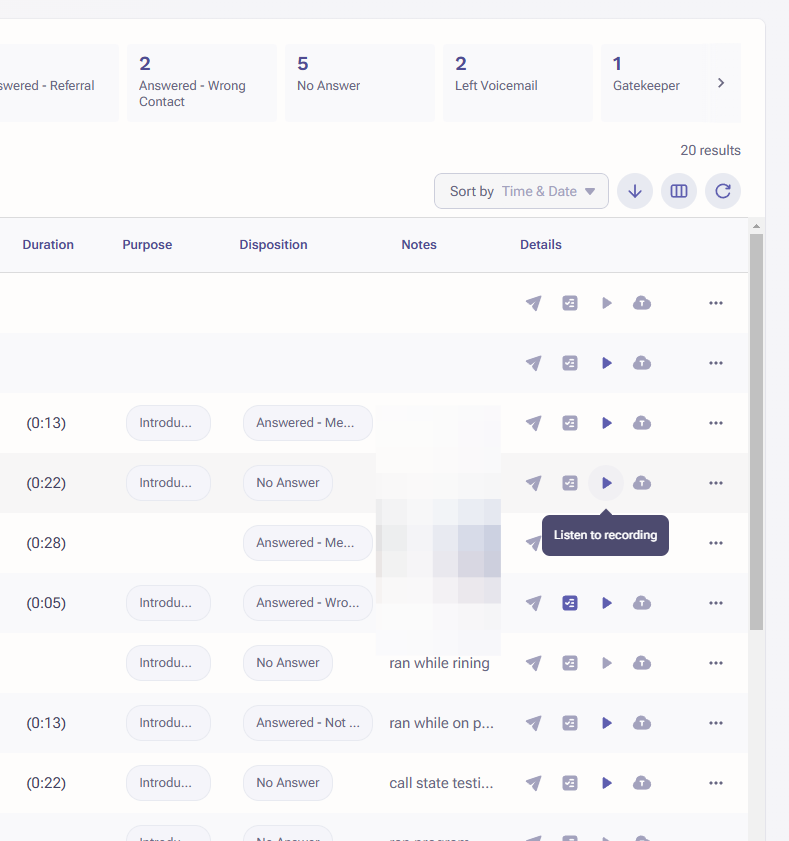Filter by Answered - Wrong Contact card
789x841 pixels.
202,83
